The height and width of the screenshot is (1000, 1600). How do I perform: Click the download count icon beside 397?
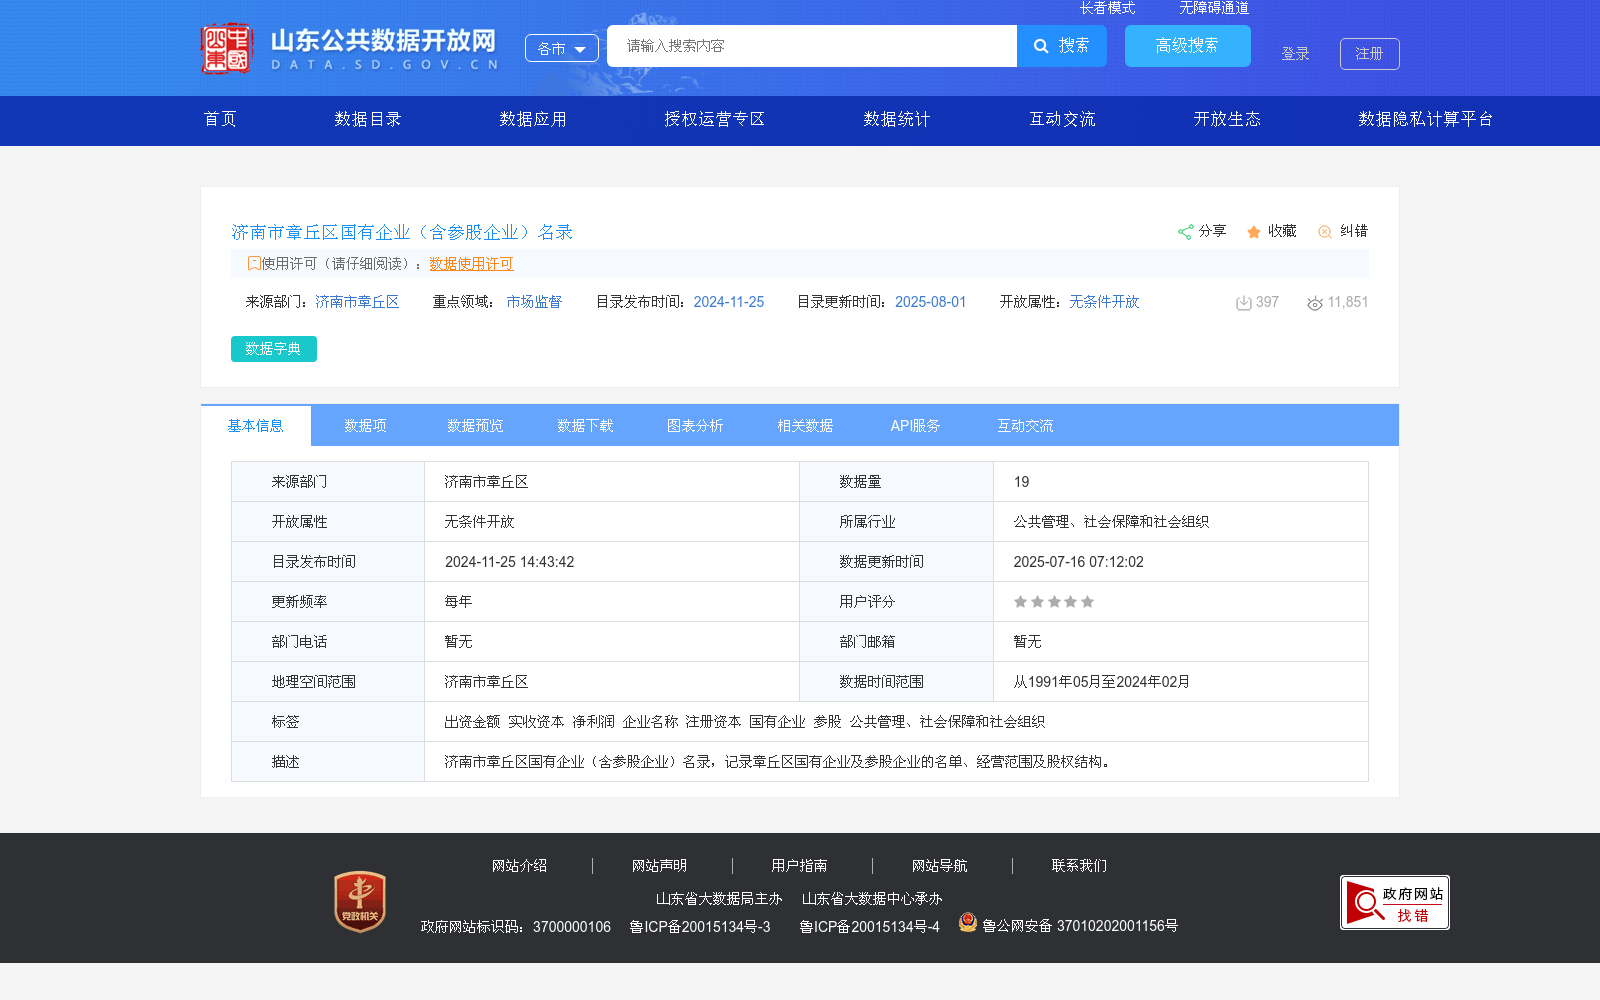[x=1244, y=303]
